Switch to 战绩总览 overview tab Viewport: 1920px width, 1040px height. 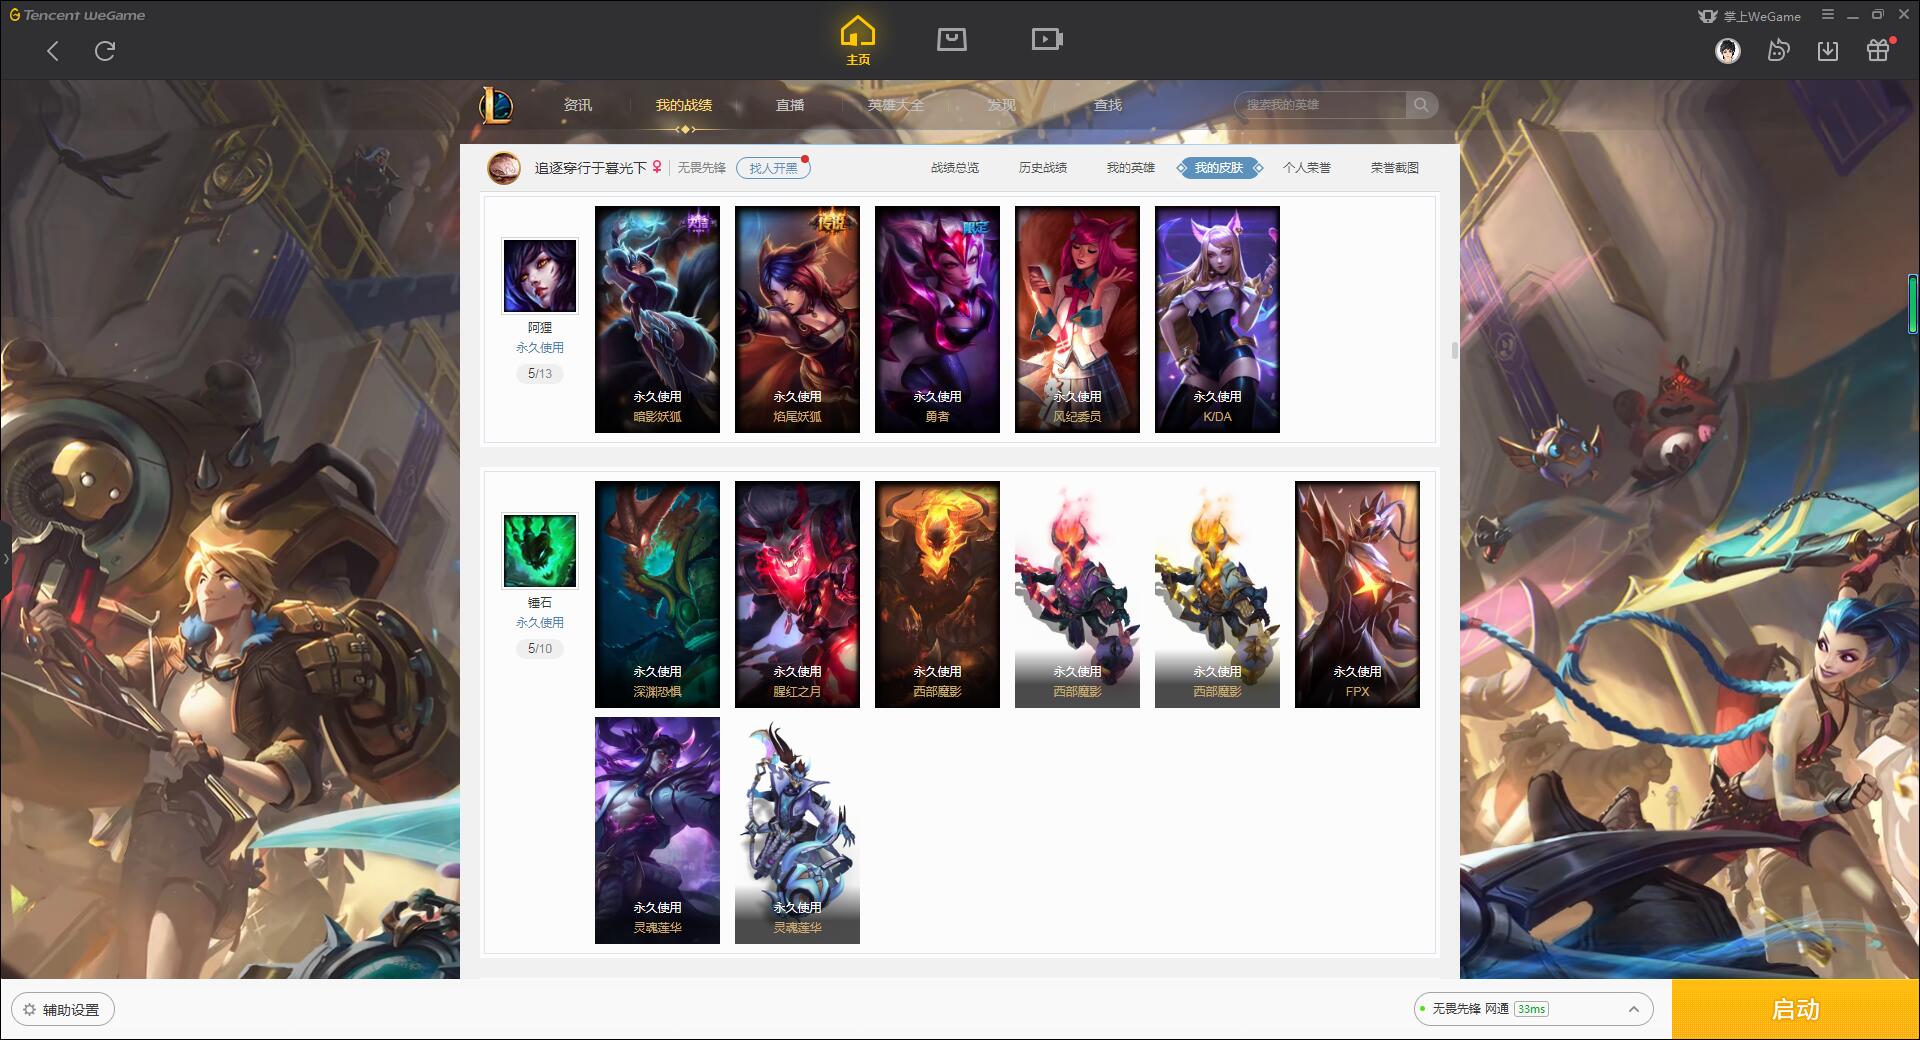coord(955,168)
